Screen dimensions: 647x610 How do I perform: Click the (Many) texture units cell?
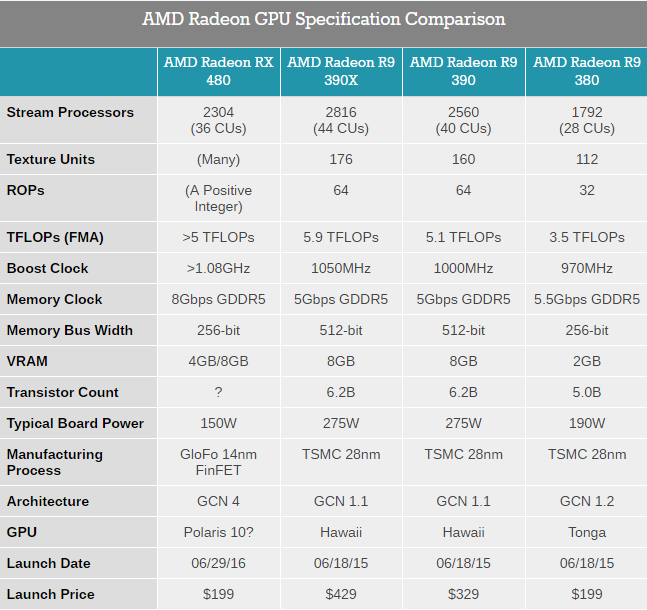click(219, 159)
